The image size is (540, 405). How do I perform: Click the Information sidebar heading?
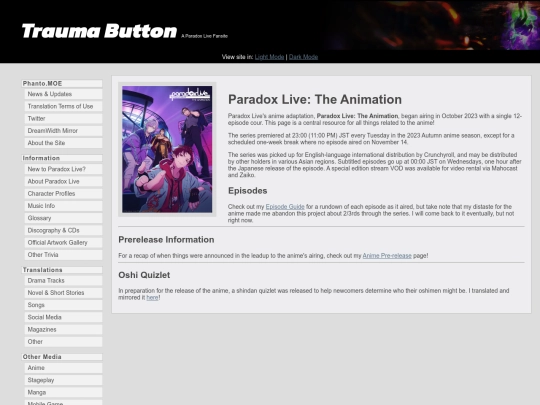click(62, 158)
